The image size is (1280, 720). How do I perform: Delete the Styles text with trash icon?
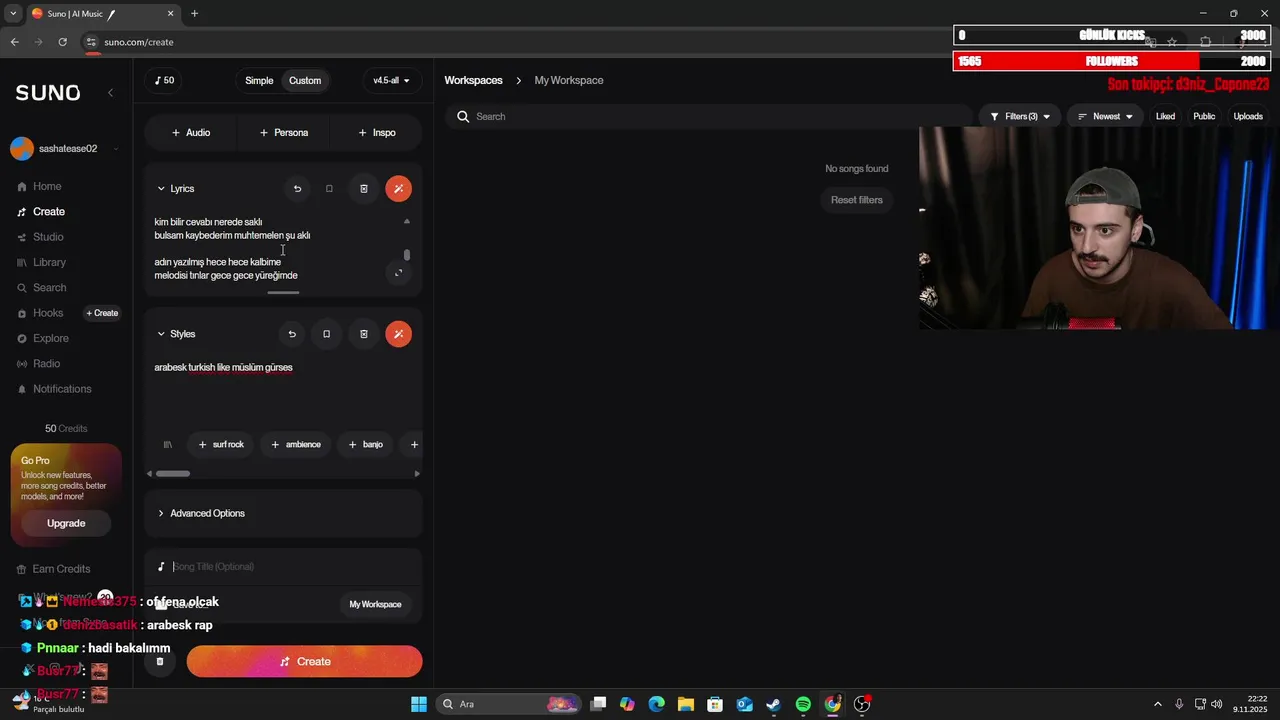(364, 334)
